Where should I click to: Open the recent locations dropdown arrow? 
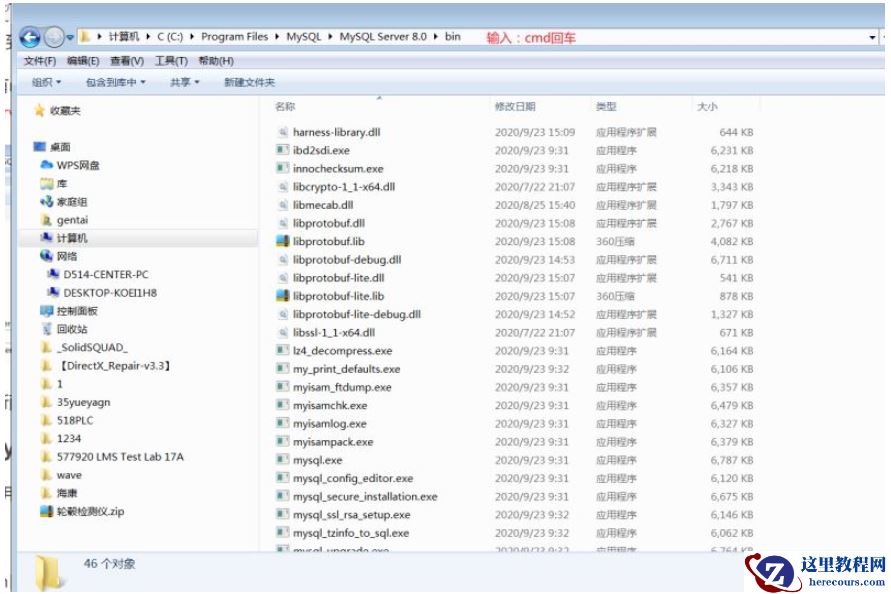pos(70,38)
